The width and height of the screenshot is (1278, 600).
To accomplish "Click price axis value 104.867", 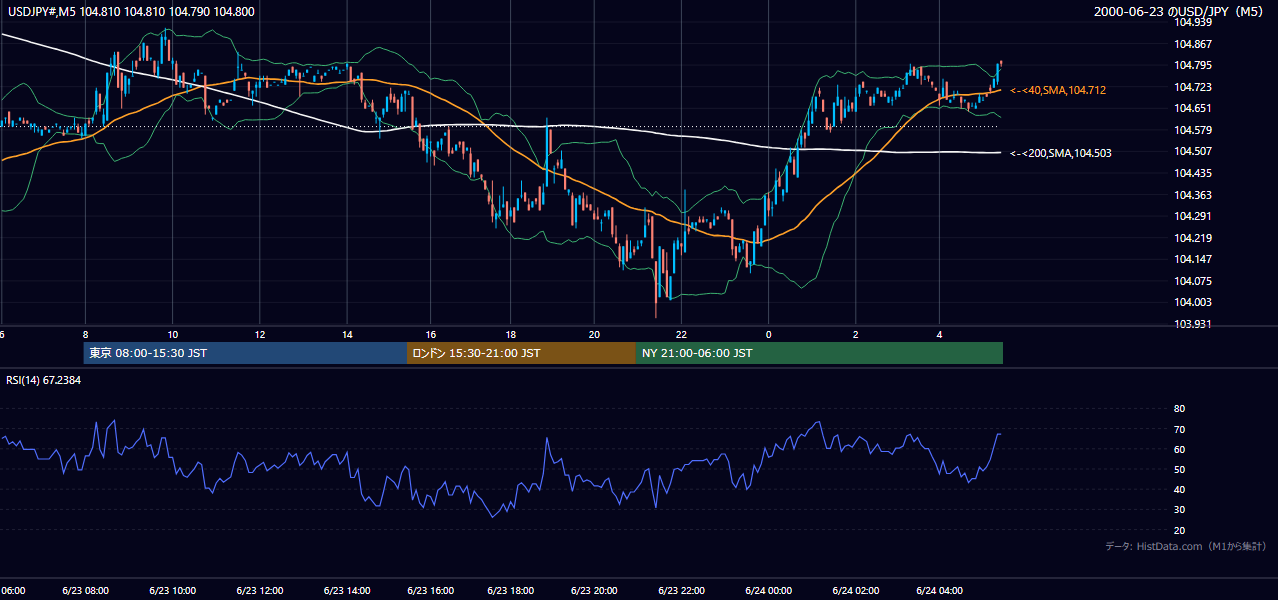I will [x=1193, y=44].
